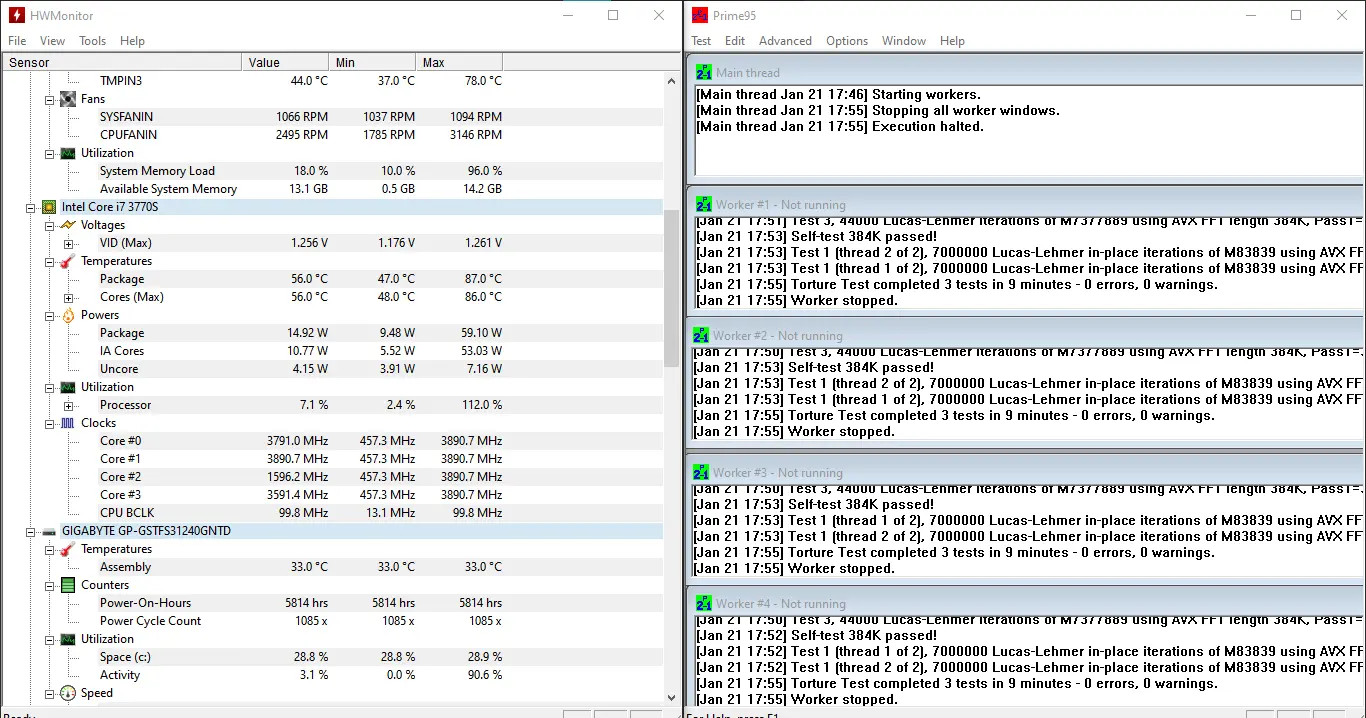
Task: Open HWMonitor Tools menu
Action: pos(92,41)
